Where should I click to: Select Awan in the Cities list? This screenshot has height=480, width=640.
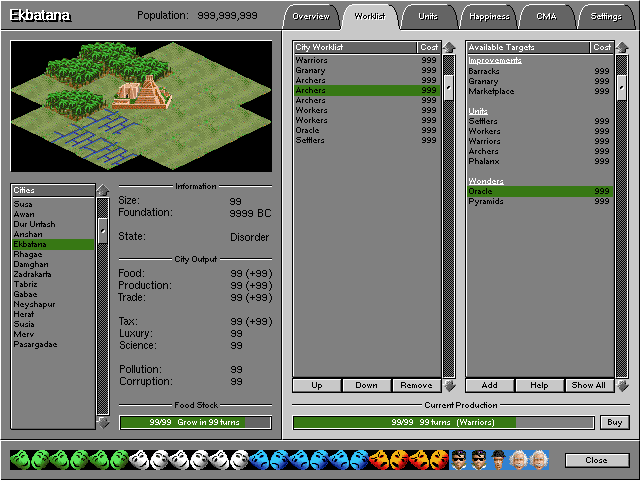point(53,214)
